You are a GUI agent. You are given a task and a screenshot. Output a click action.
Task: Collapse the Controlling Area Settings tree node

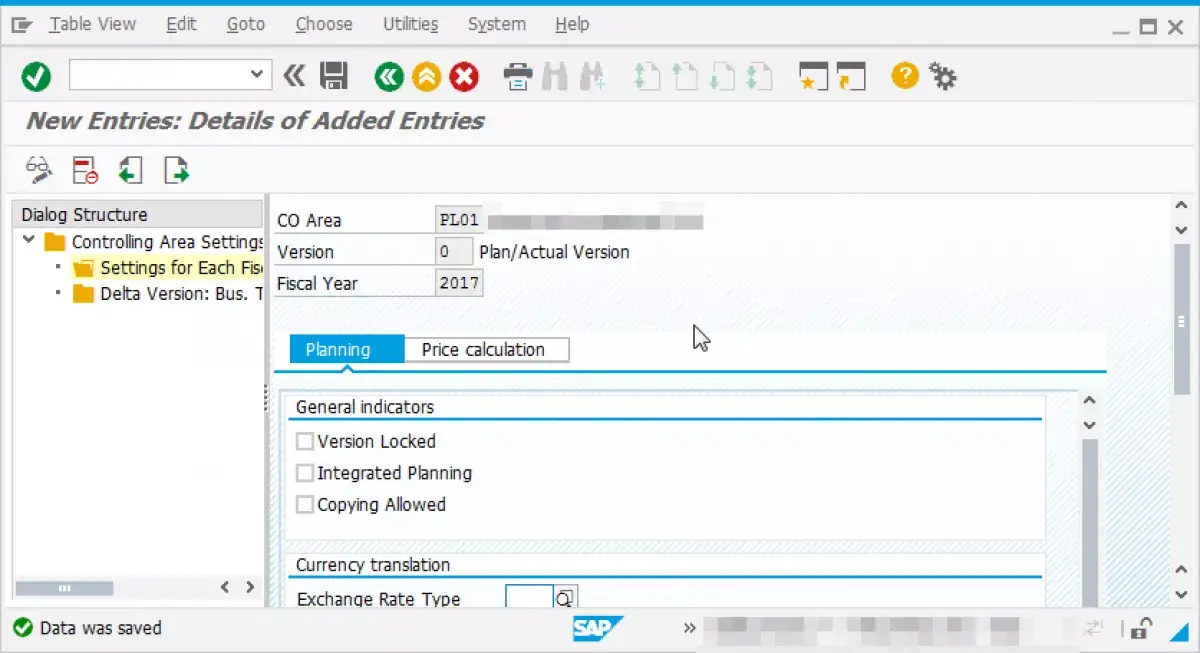click(28, 241)
